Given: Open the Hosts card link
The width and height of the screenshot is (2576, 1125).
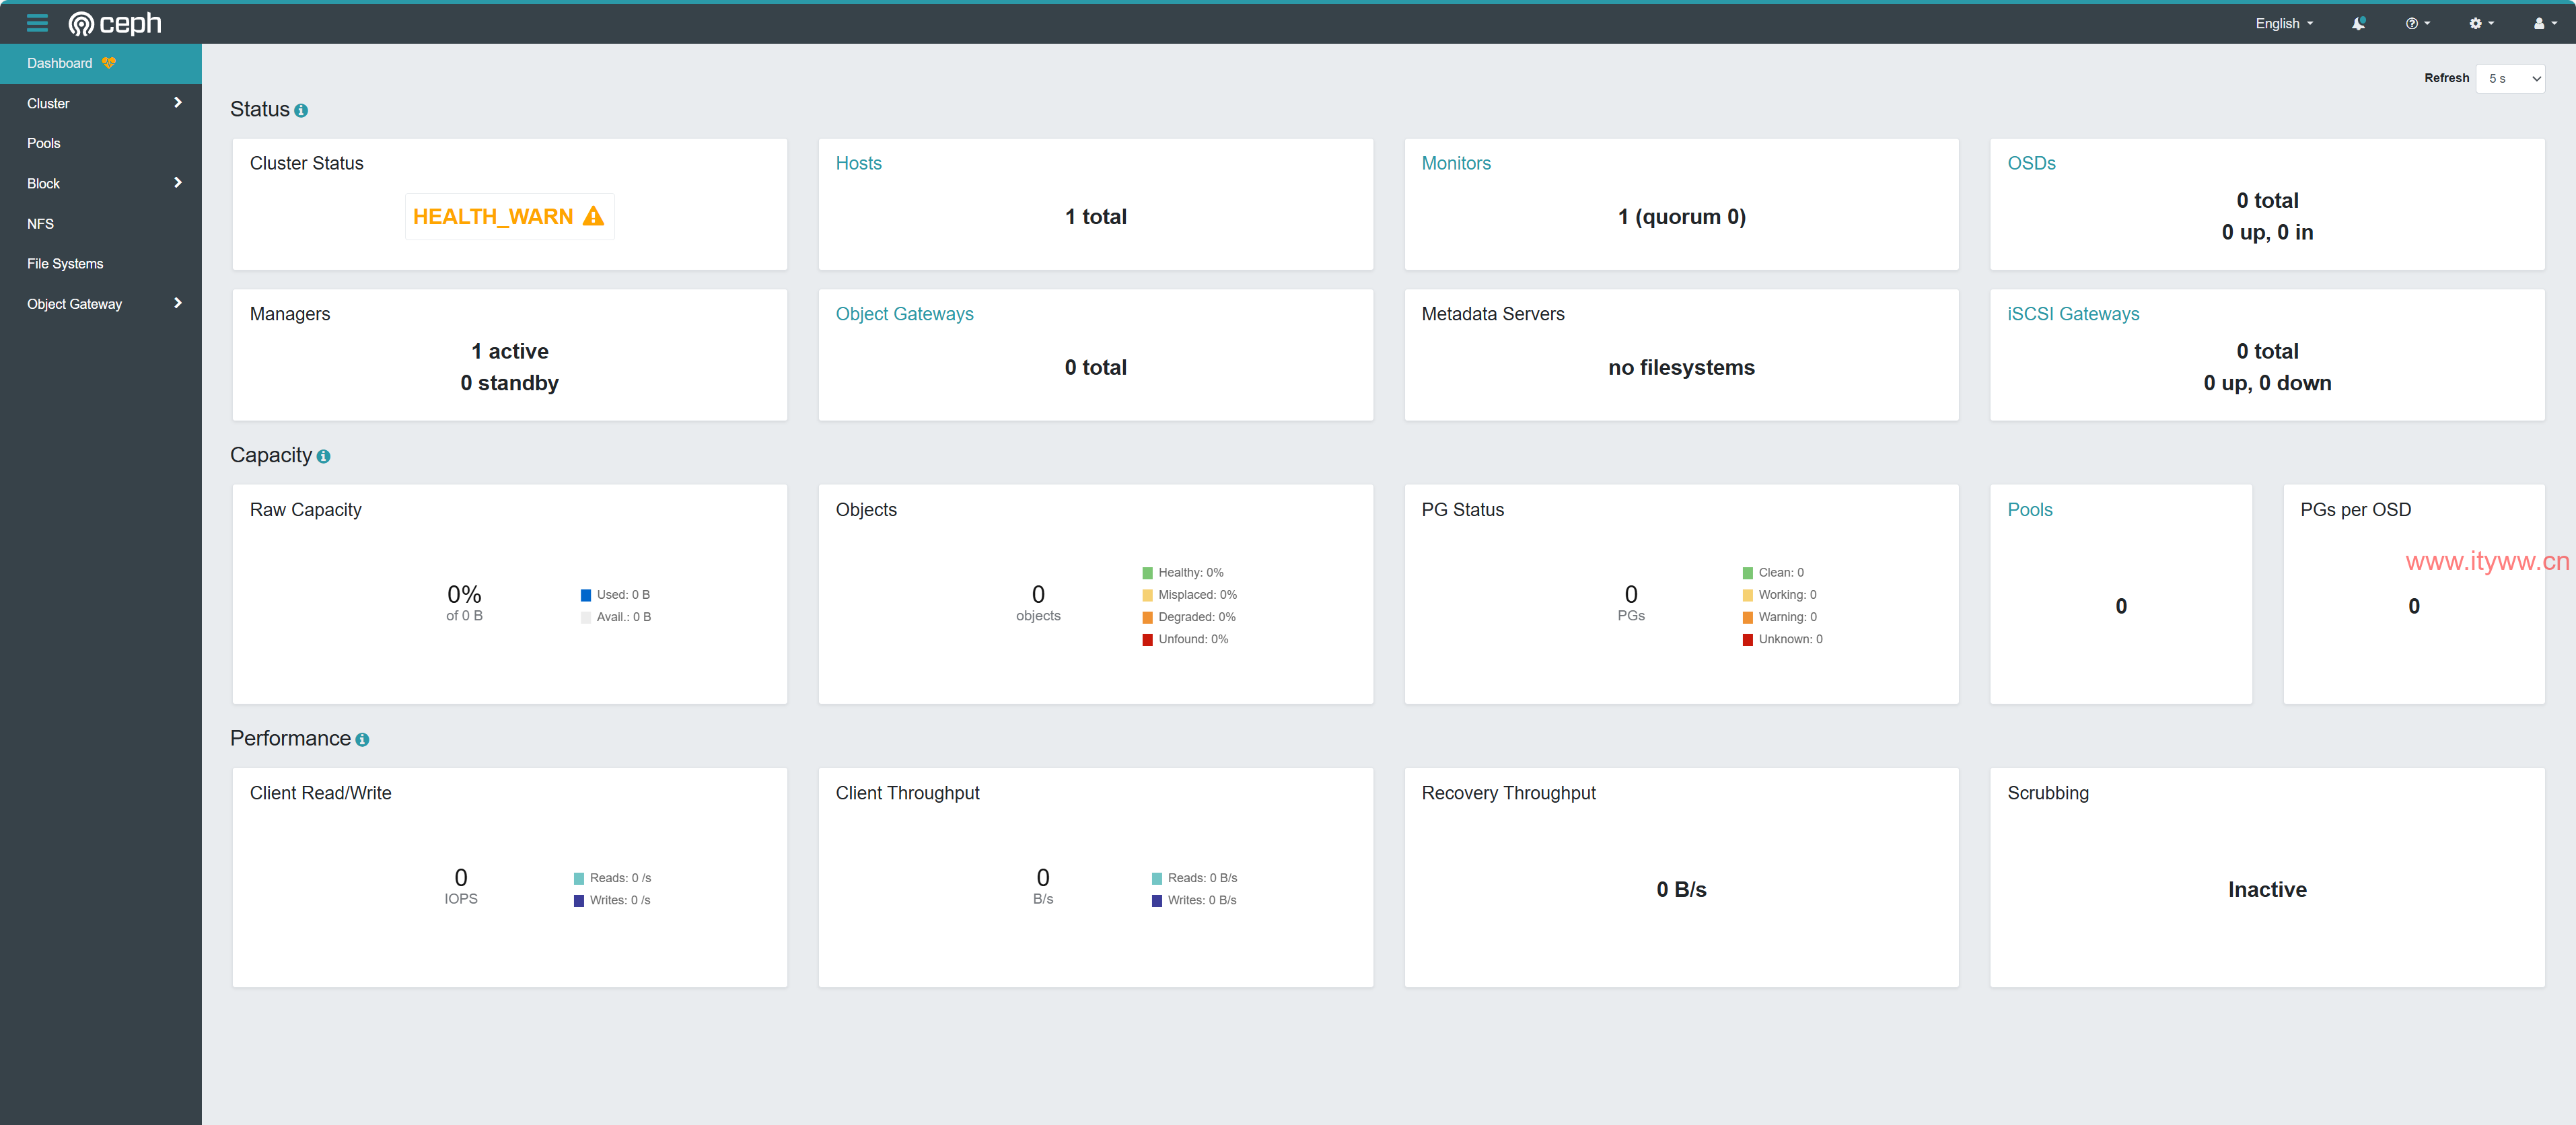Looking at the screenshot, I should coord(858,163).
